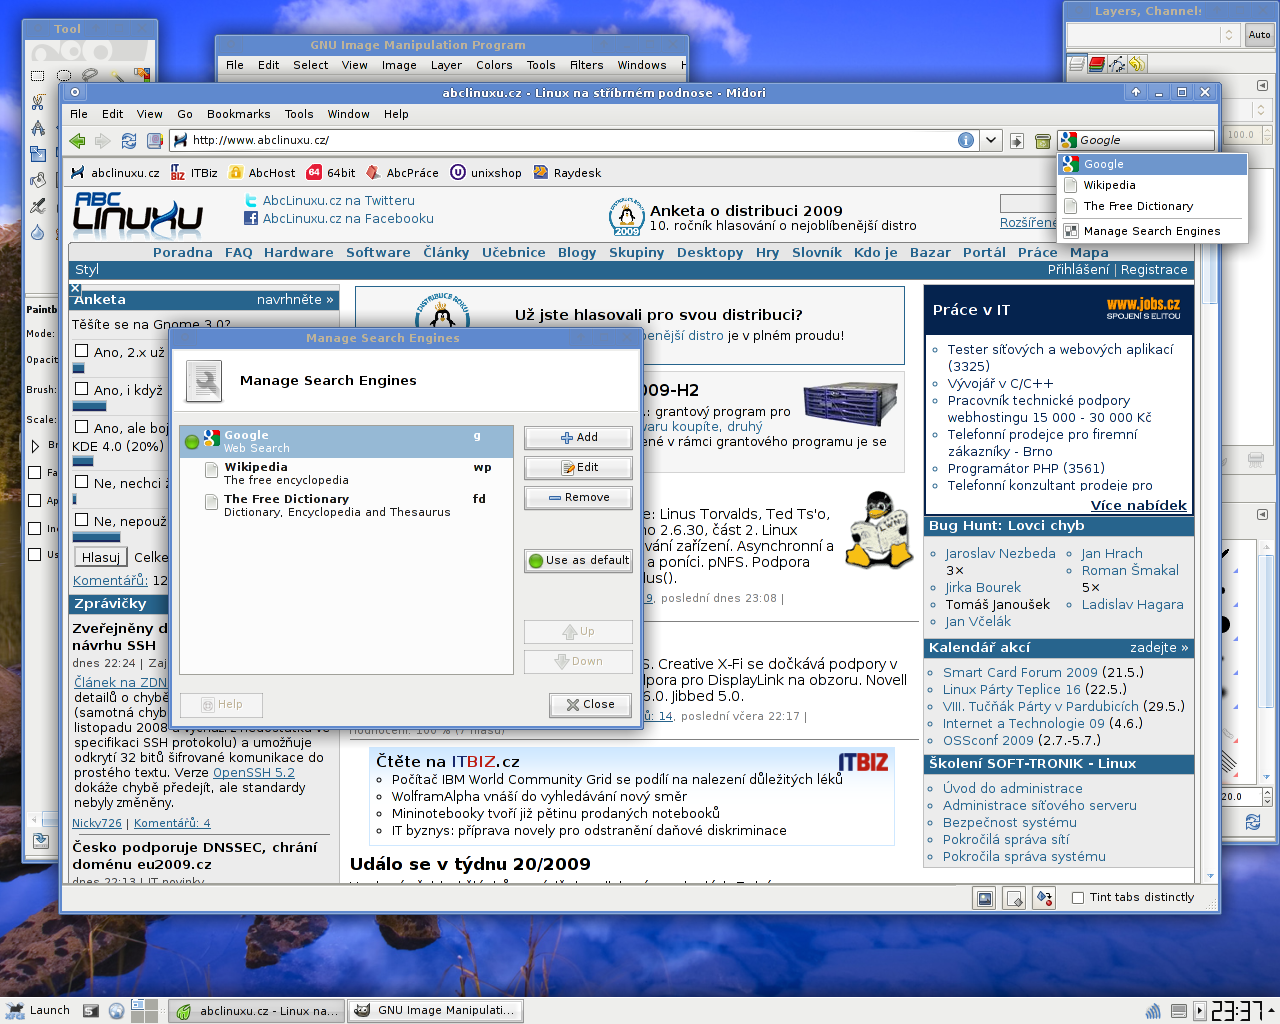Click the Midori URL address field

click(572, 140)
